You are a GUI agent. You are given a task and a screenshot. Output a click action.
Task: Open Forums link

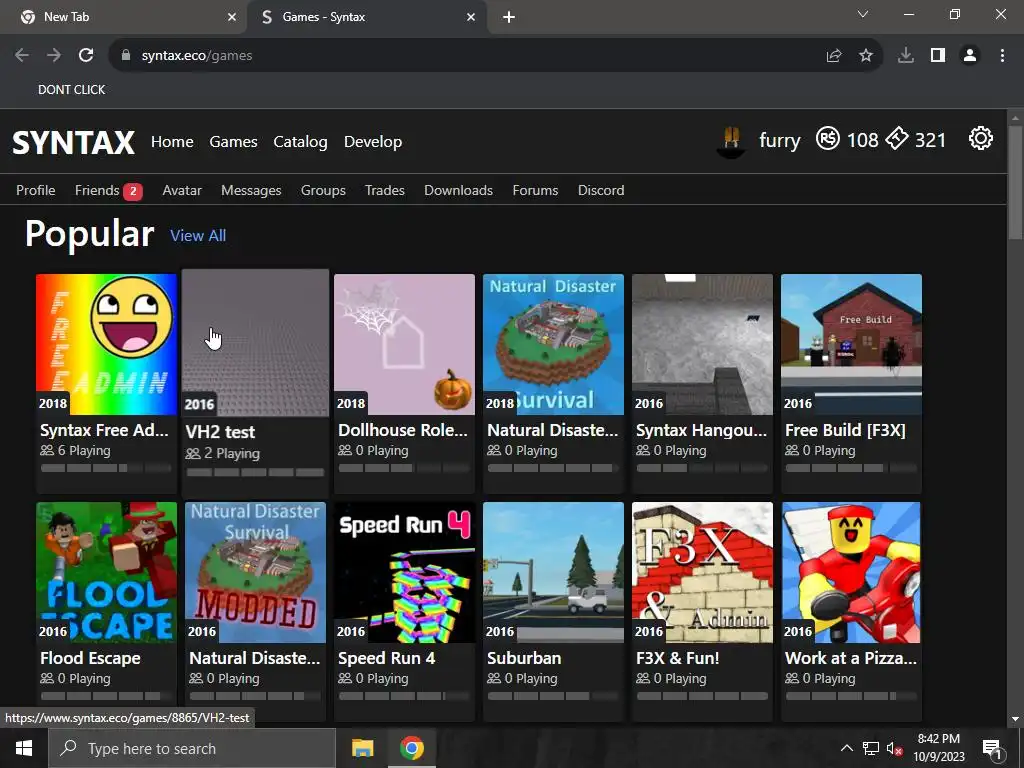[535, 190]
